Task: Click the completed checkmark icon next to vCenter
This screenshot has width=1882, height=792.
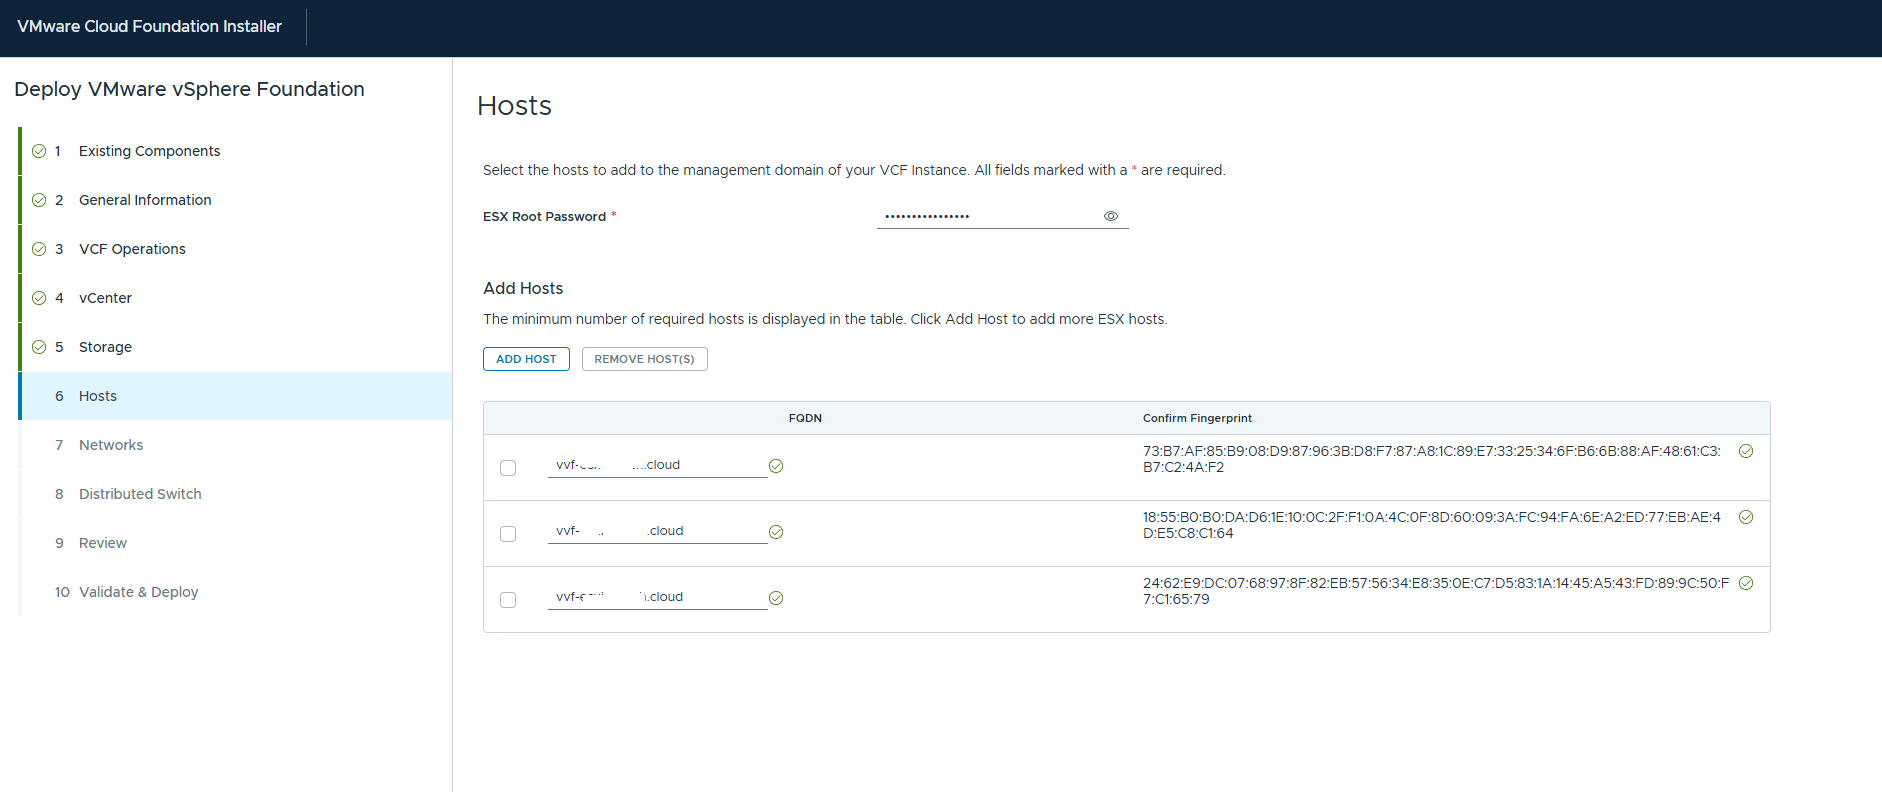Action: point(39,298)
